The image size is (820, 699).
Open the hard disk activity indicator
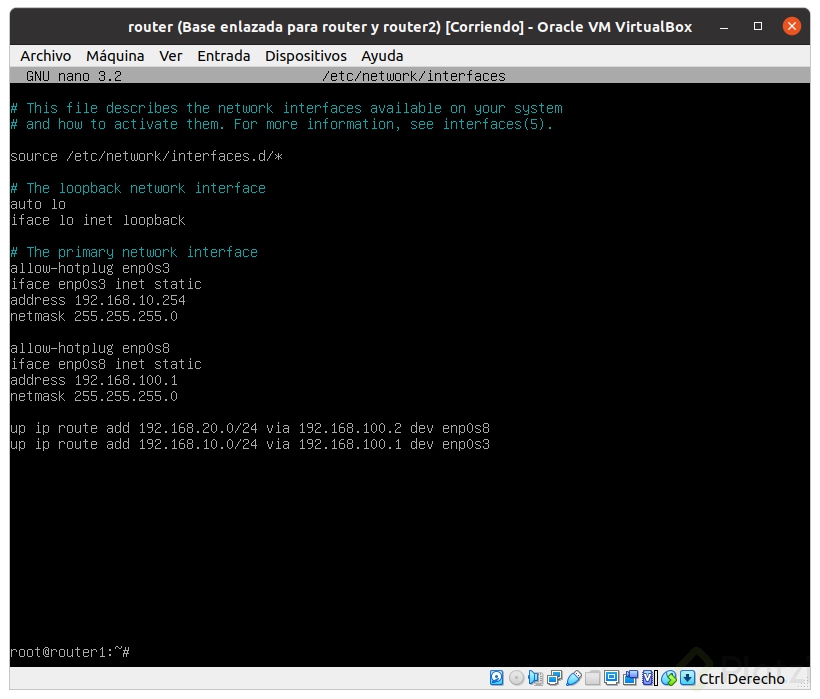[496, 678]
